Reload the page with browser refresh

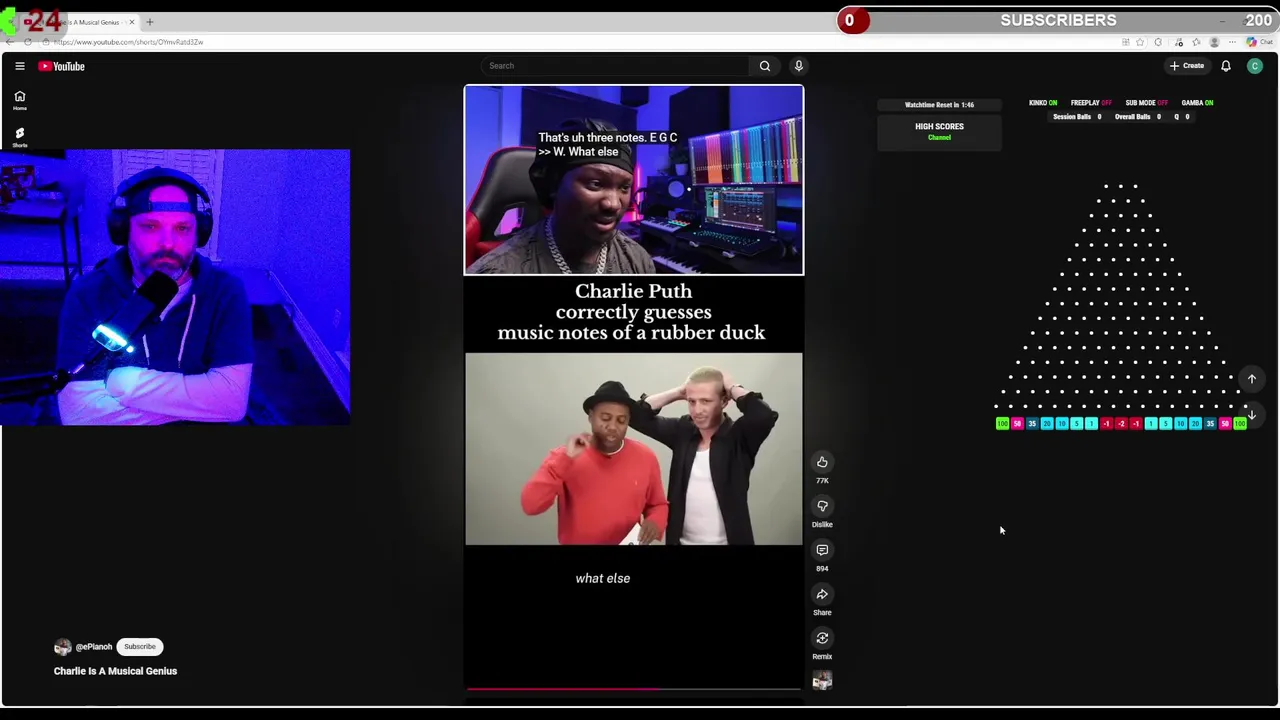tap(27, 42)
